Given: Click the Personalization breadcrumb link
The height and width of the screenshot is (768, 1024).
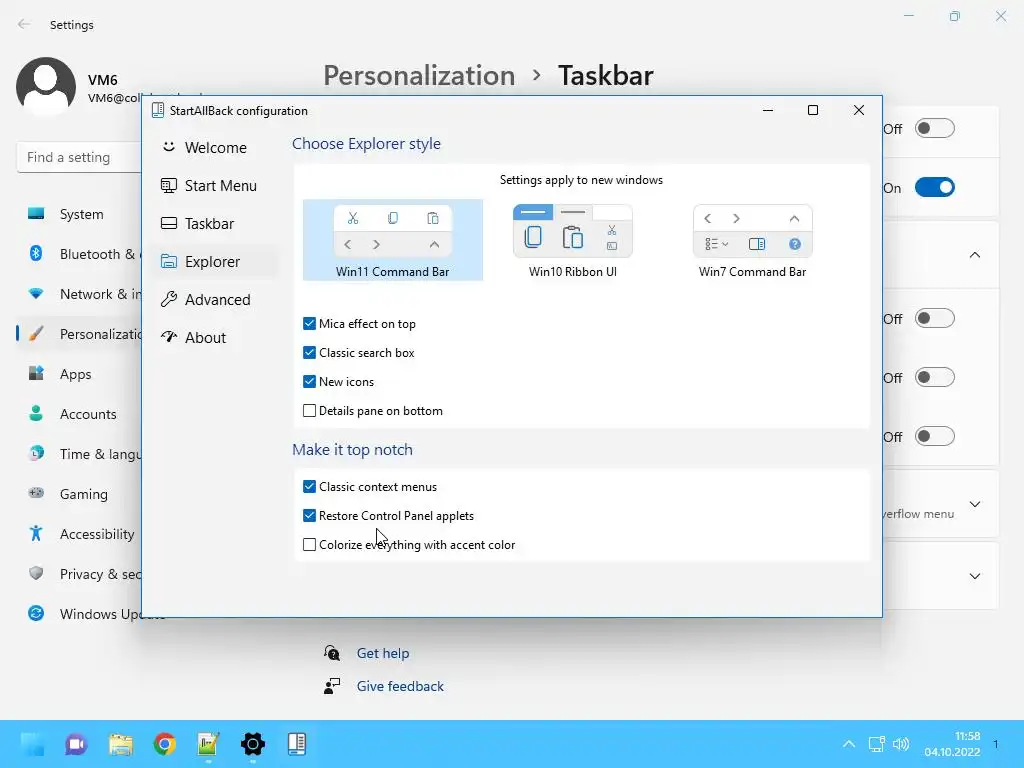Looking at the screenshot, I should [419, 76].
